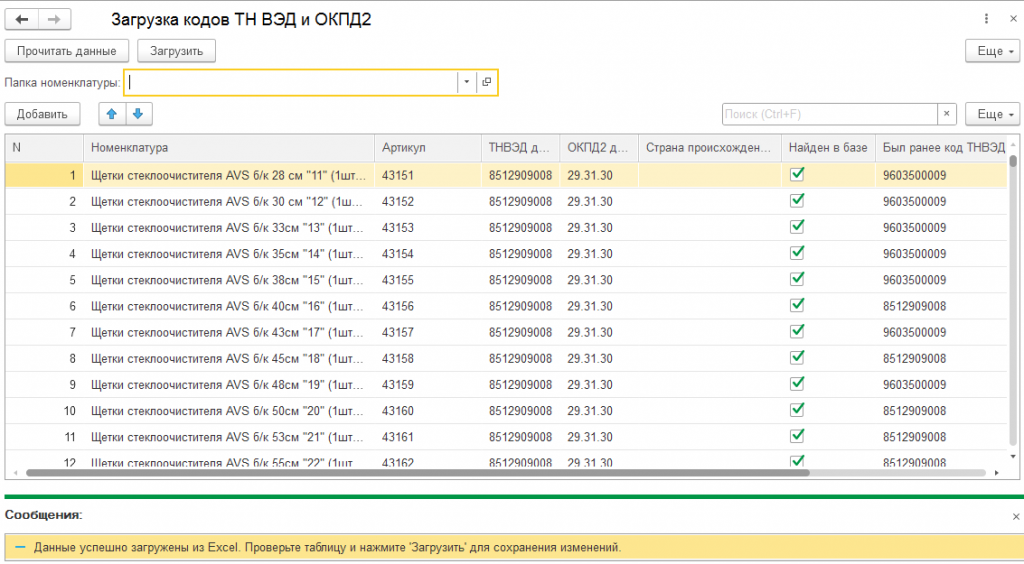
Task: Click the 'Прочитать данные' button
Action: point(67,51)
